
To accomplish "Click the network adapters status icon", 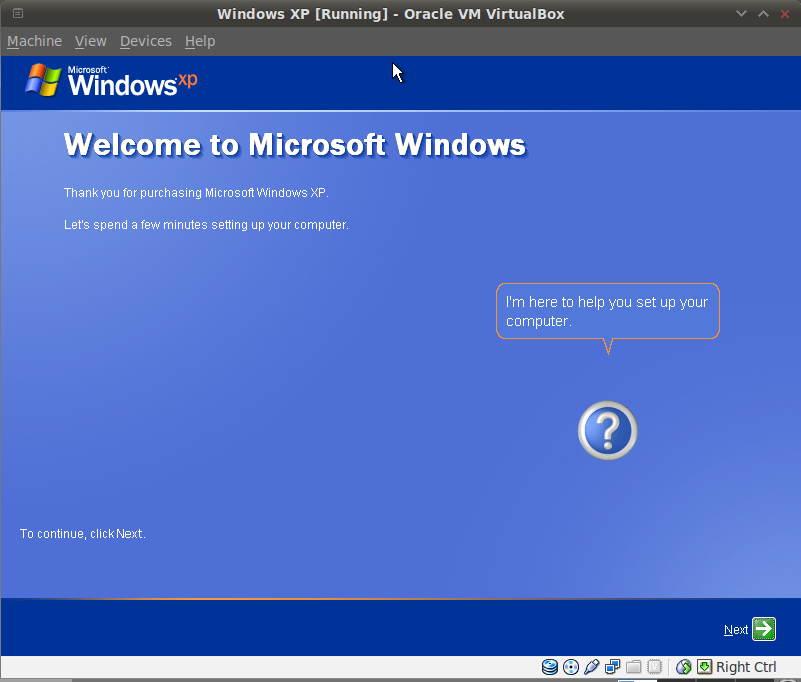I will pyautogui.click(x=612, y=667).
